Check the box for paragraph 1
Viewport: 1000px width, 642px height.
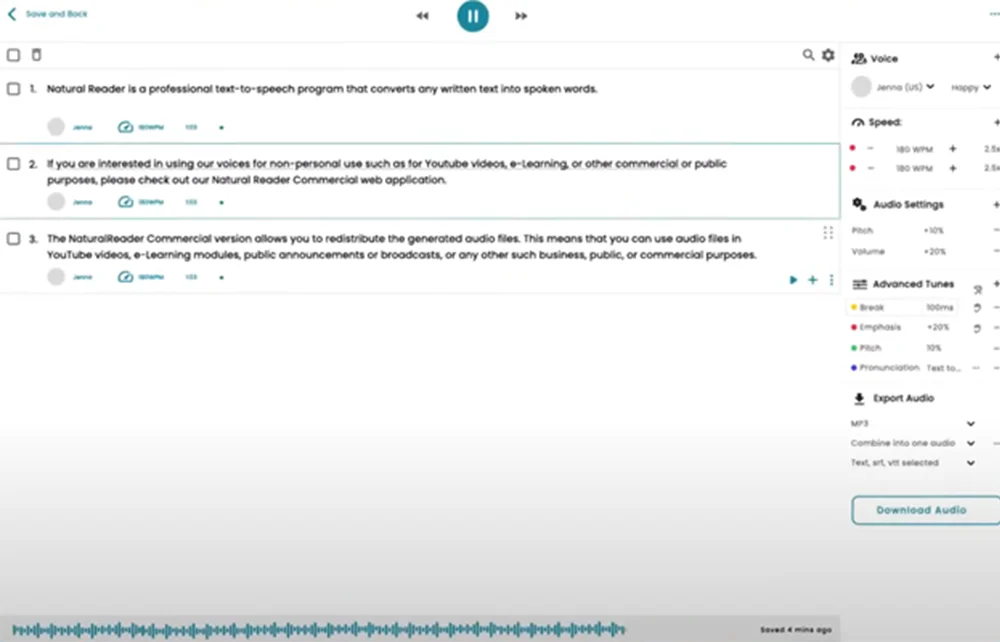click(13, 89)
